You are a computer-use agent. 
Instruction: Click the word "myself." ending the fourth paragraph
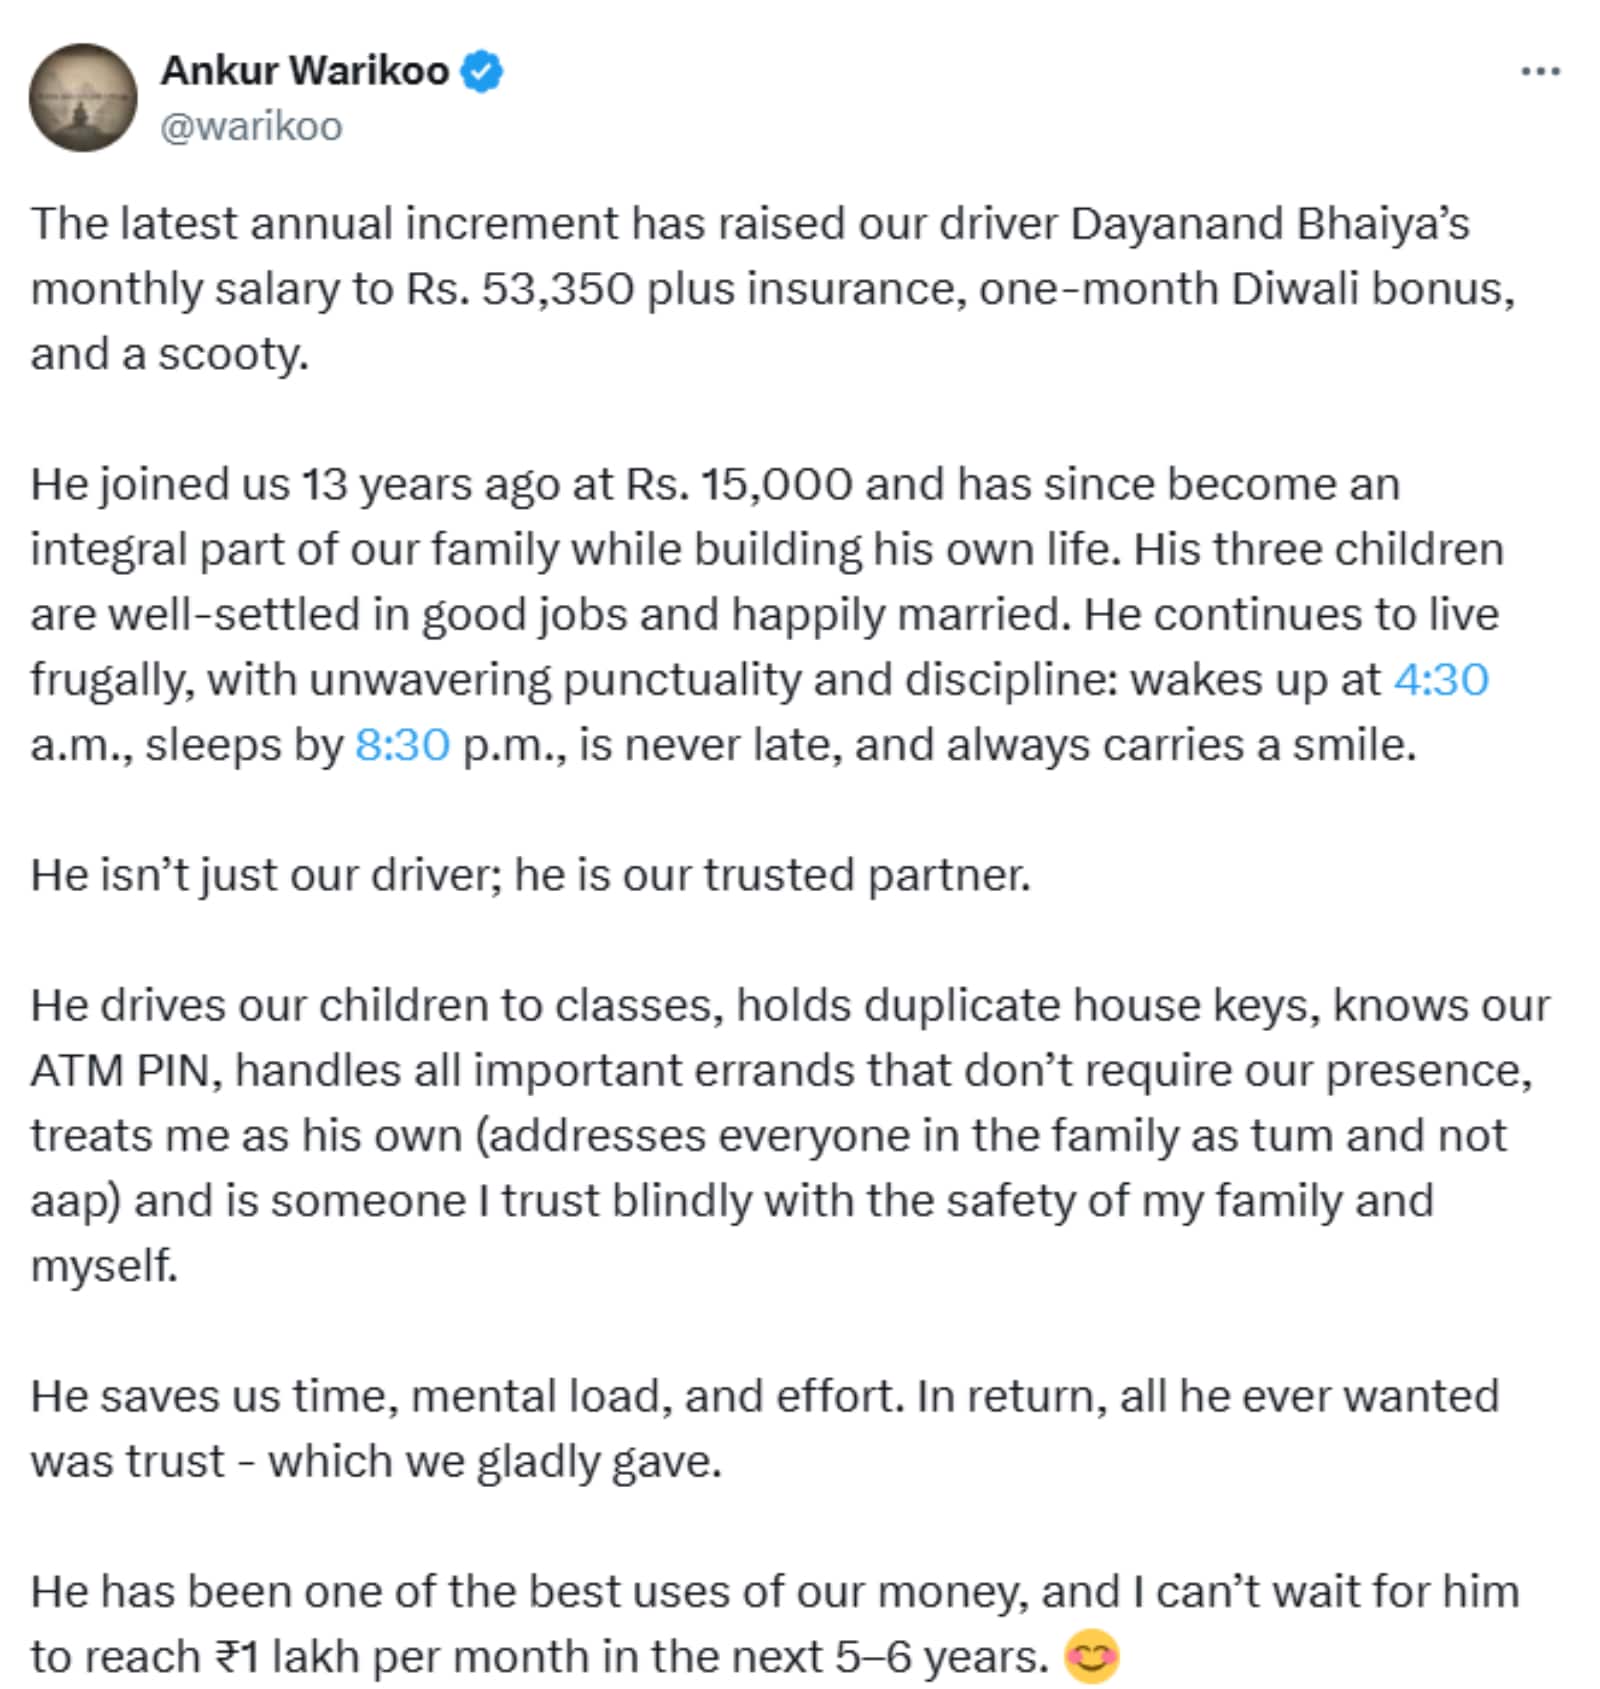pos(104,1266)
